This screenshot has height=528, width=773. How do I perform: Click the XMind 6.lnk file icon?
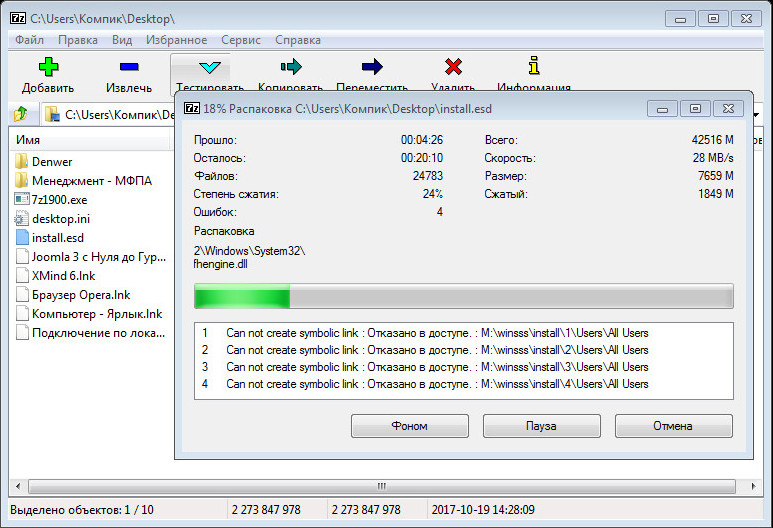coord(22,275)
